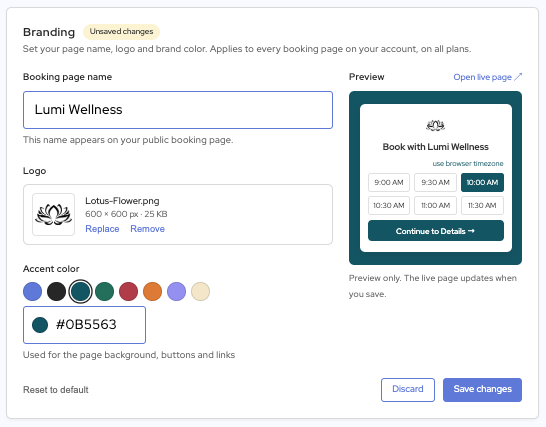Click the accent color hex input

[84, 325]
